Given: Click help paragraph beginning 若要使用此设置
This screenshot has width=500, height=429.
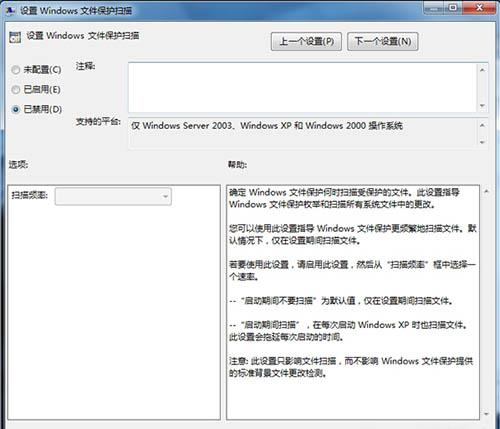Looking at the screenshot, I should pyautogui.click(x=353, y=270).
